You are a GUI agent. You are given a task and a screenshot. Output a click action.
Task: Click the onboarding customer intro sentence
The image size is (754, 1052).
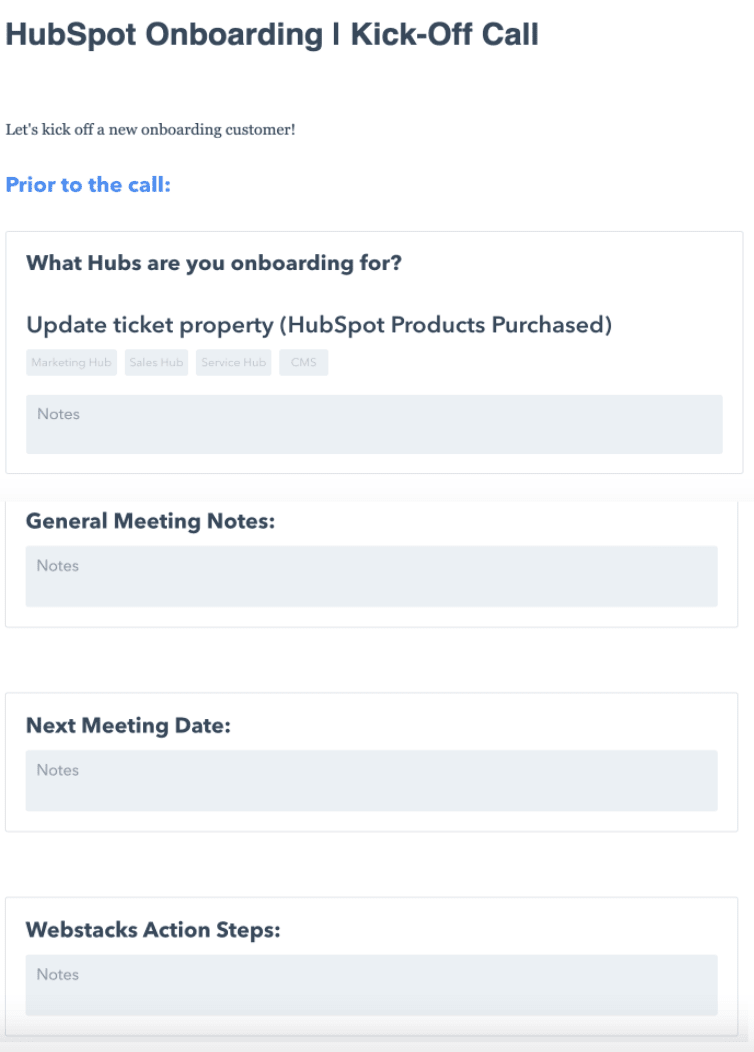[x=148, y=128]
